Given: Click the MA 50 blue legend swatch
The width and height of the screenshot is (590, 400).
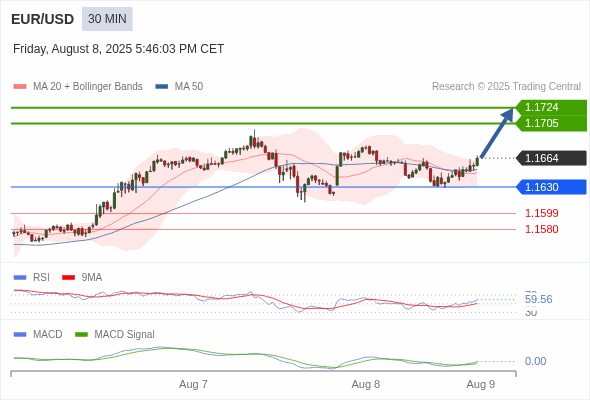Looking at the screenshot, I should click(x=162, y=87).
